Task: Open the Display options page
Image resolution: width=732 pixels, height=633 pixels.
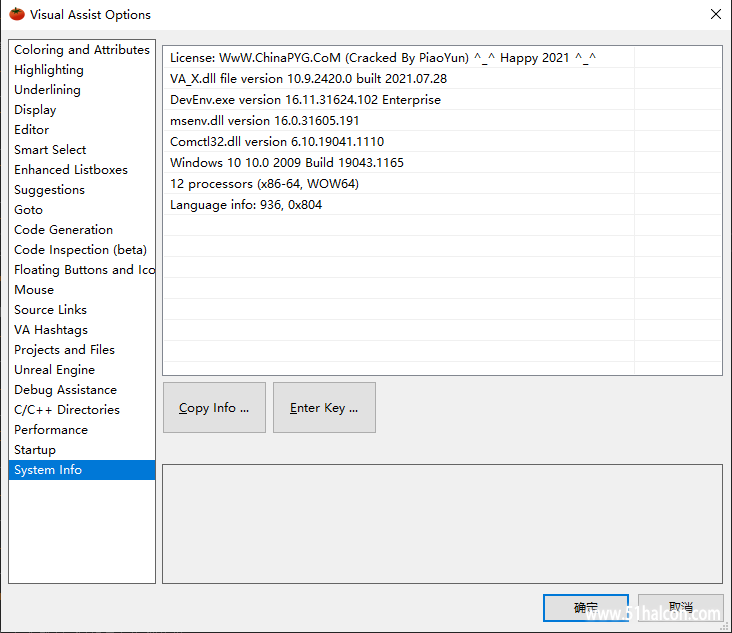Action: pyautogui.click(x=82, y=110)
